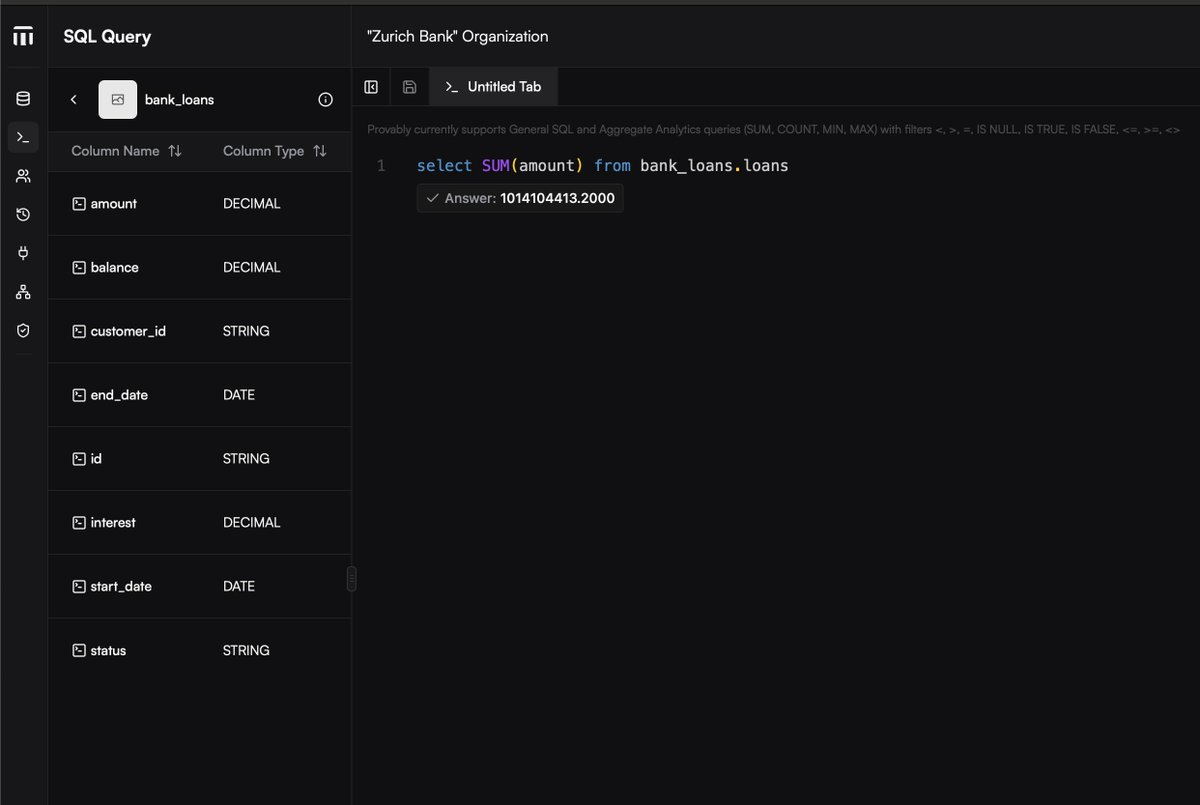The width and height of the screenshot is (1200, 805).
Task: Select the amount column name
Action: pos(114,203)
